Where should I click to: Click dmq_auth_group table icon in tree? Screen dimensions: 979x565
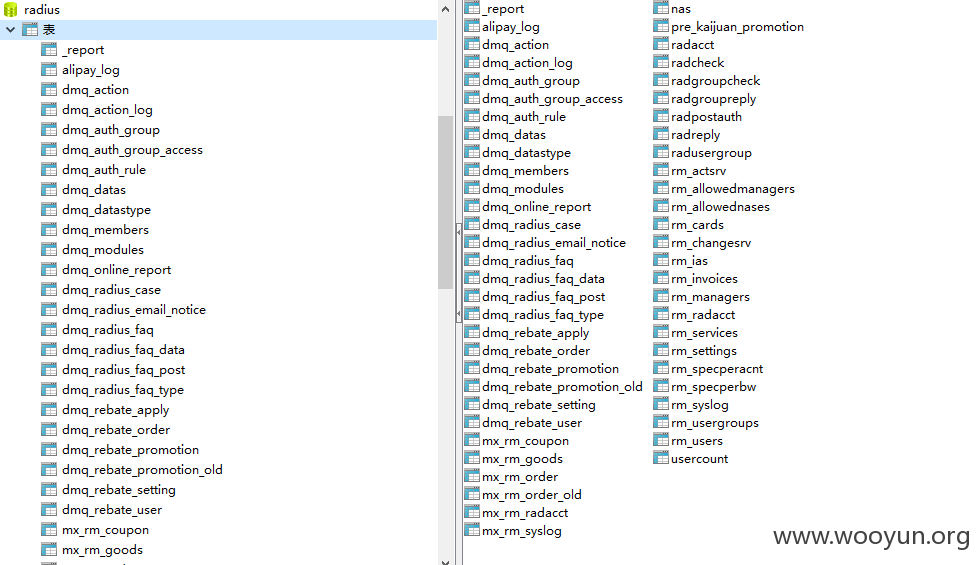[x=49, y=129]
